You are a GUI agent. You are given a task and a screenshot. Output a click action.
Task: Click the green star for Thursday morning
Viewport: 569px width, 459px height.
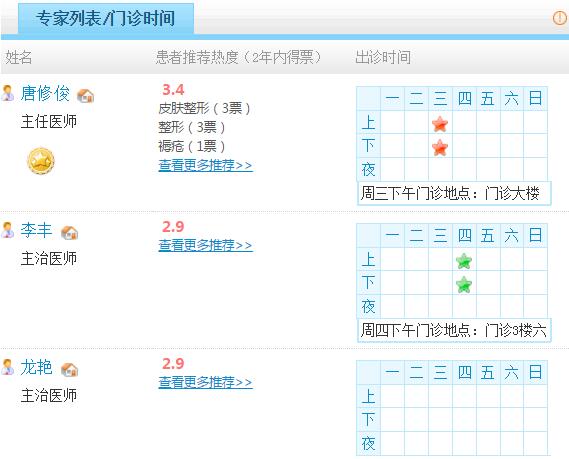[x=464, y=261]
